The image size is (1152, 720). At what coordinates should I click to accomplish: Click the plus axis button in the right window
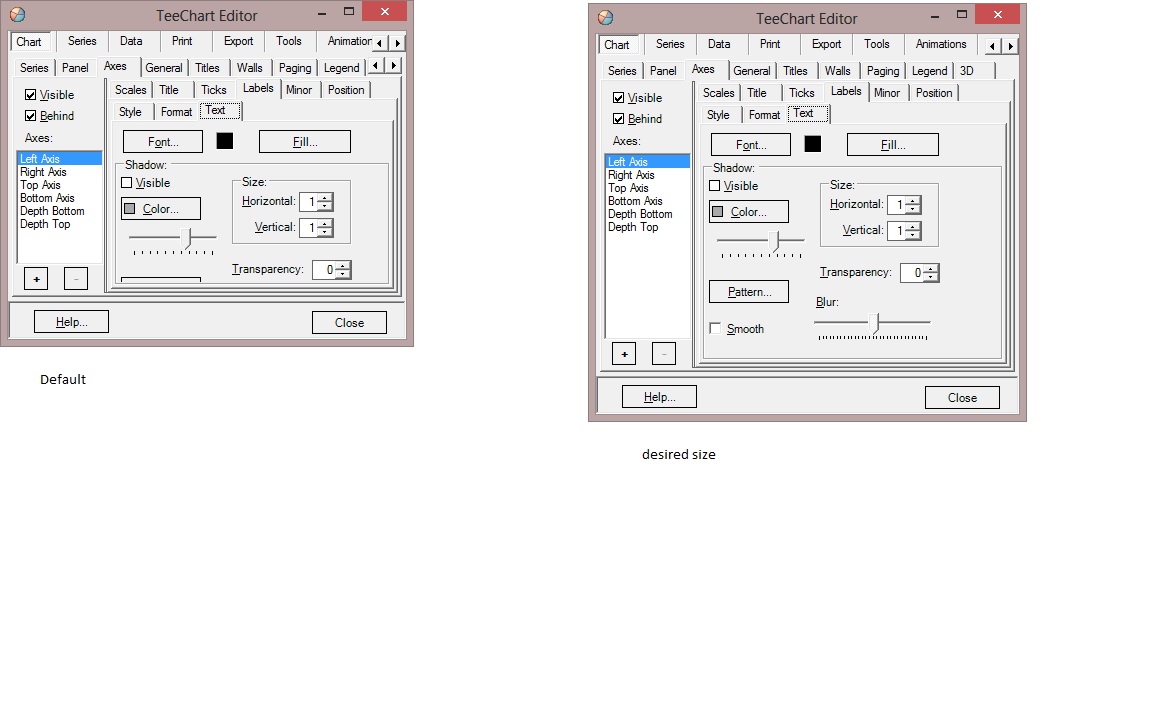[624, 354]
